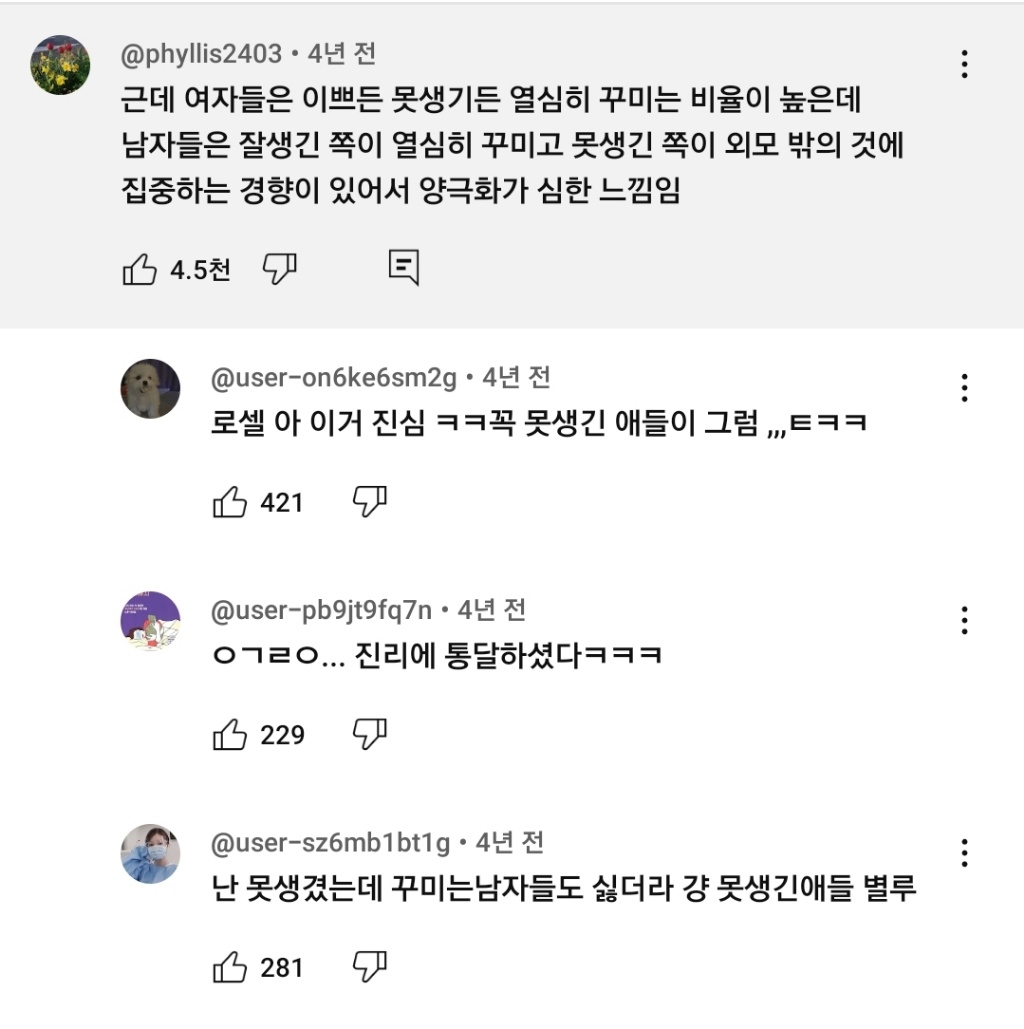The height and width of the screenshot is (1029, 1024).
Task: Dislike the comment by @phyllis2403
Action: (280, 268)
